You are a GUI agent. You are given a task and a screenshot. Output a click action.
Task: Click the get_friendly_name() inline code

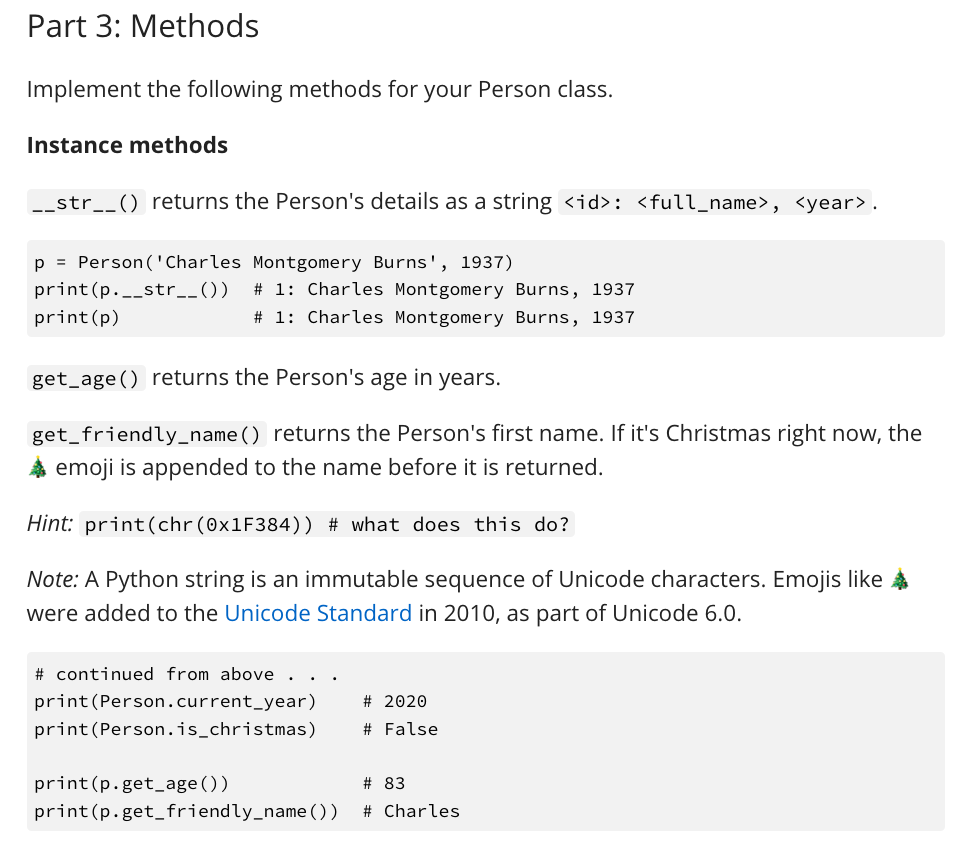click(x=147, y=434)
